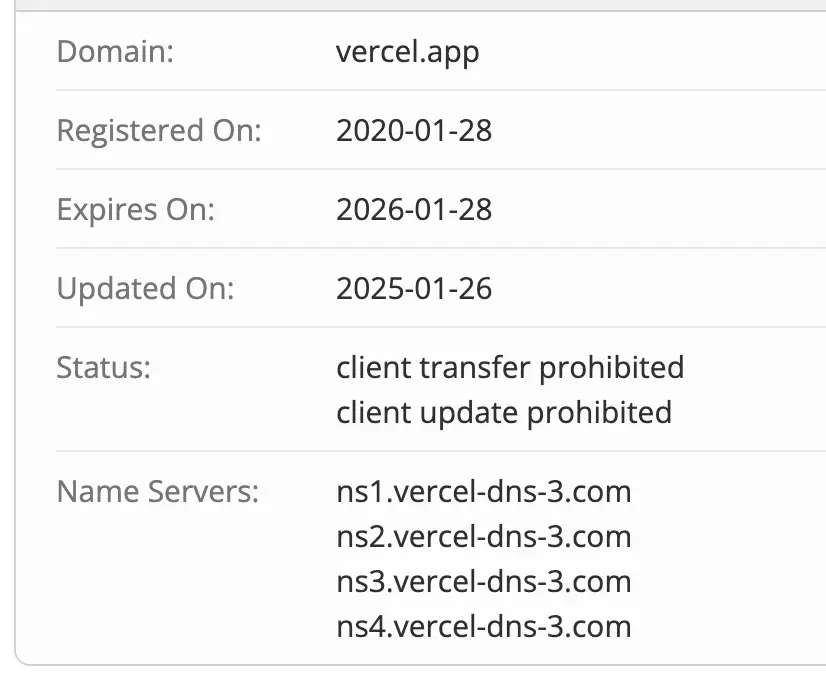
Task: Select the ns1.vercel-dns-3.com name server
Action: click(484, 491)
